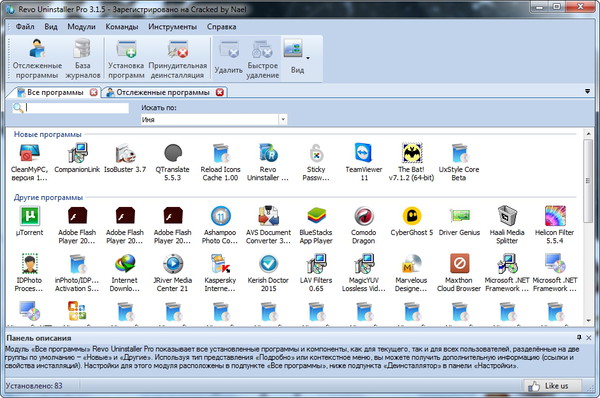Open the Файл menu
This screenshot has width=600, height=398.
25,27
